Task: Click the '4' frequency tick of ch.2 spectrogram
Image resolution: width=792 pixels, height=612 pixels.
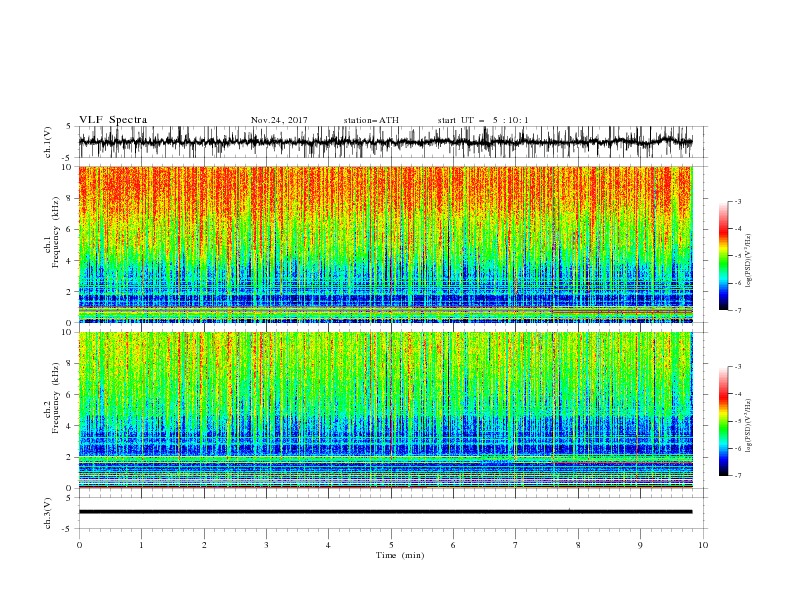Action: point(70,426)
